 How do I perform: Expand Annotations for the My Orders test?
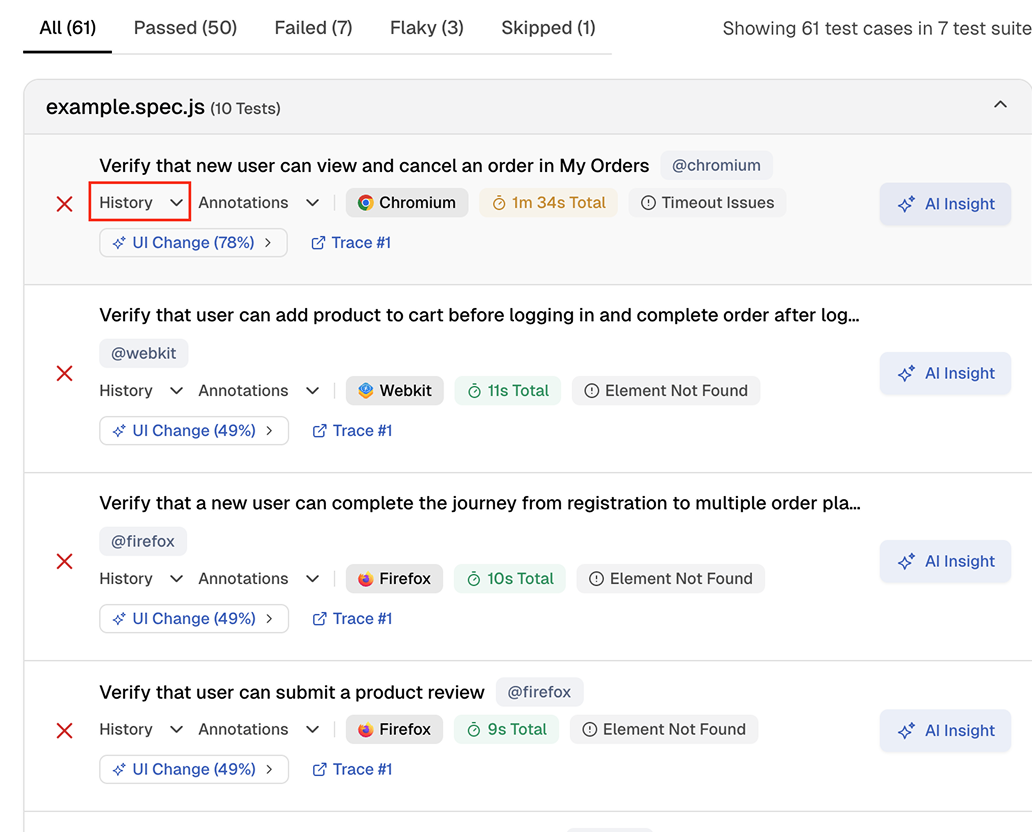[259, 203]
